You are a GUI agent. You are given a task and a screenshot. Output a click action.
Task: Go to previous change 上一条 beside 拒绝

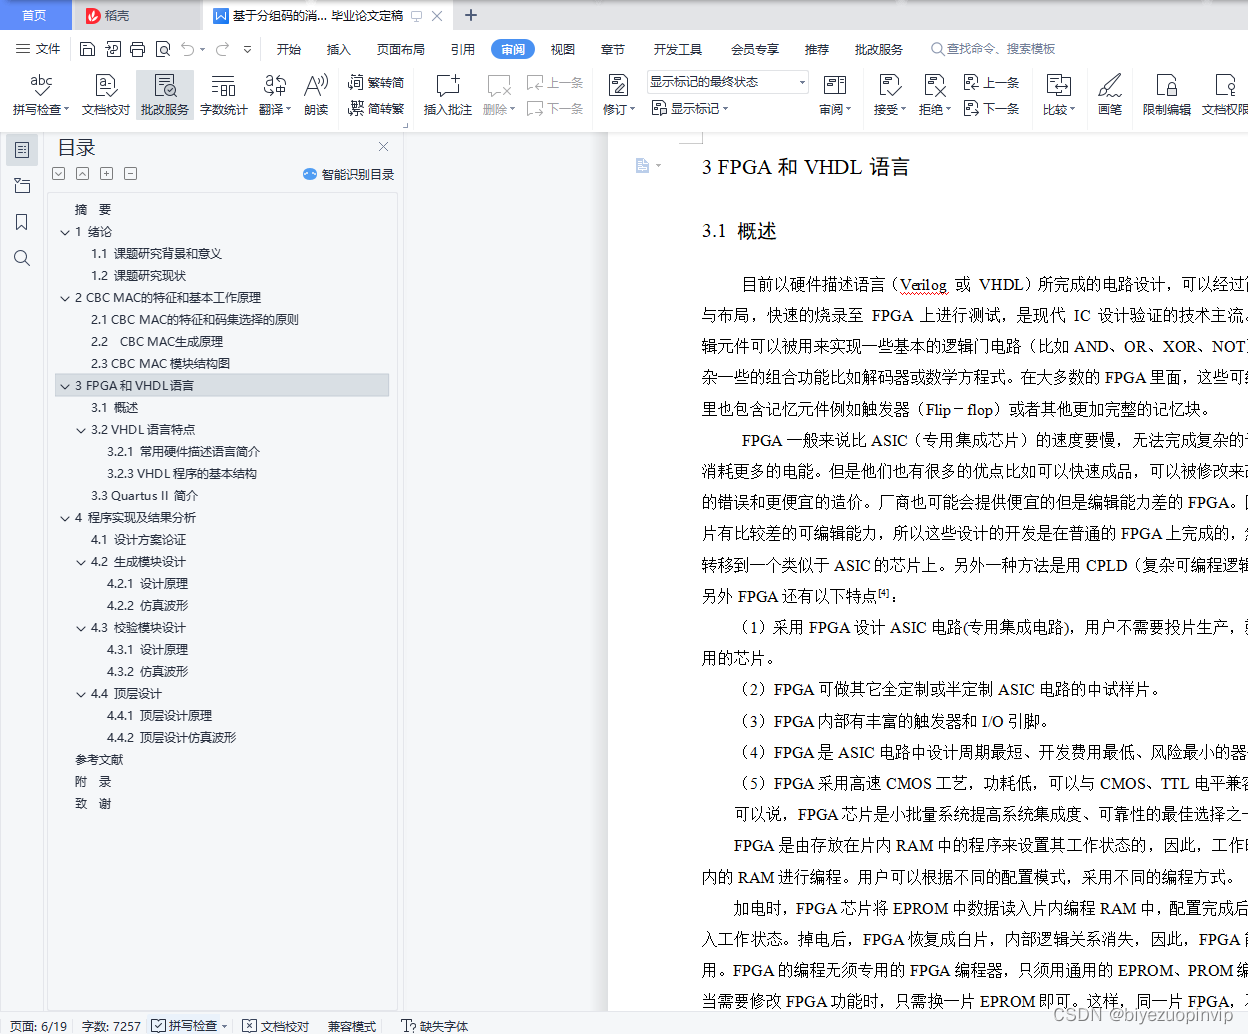(991, 83)
